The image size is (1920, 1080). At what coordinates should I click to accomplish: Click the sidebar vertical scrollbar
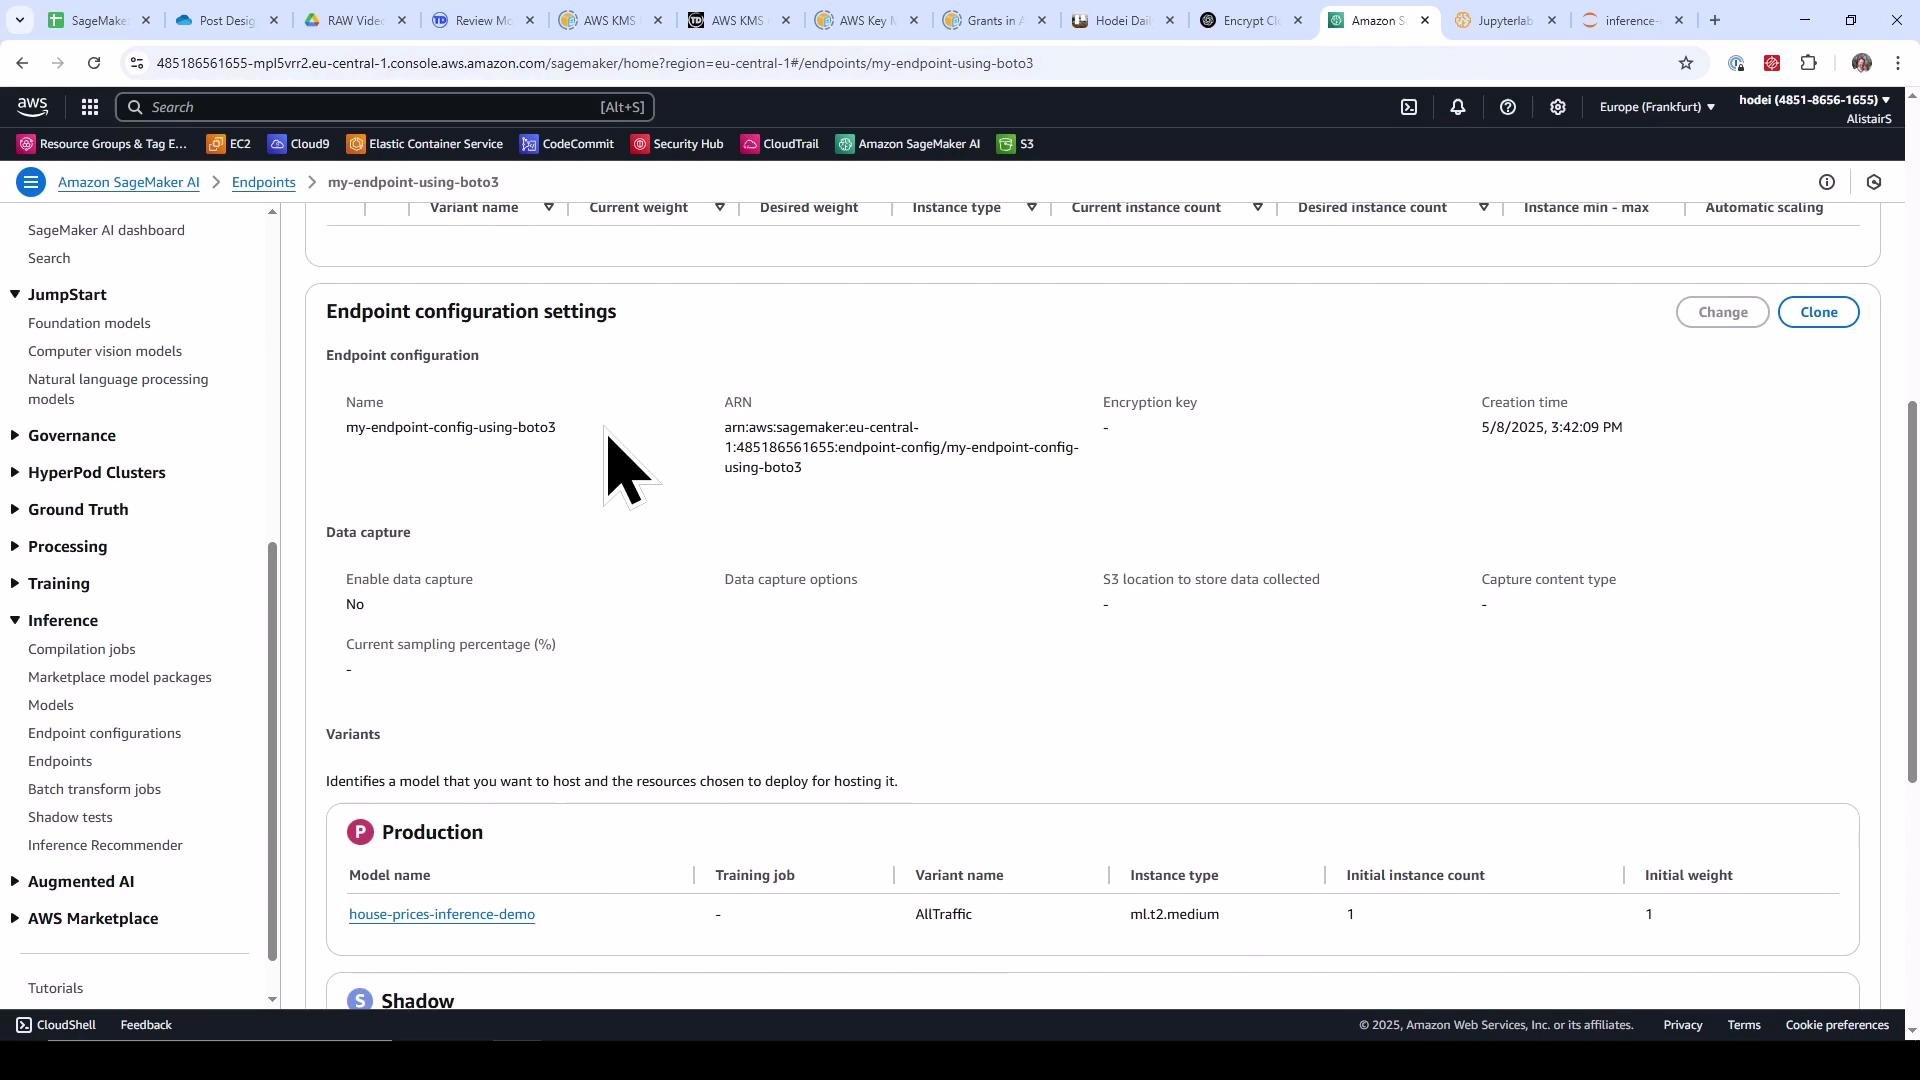tap(272, 750)
